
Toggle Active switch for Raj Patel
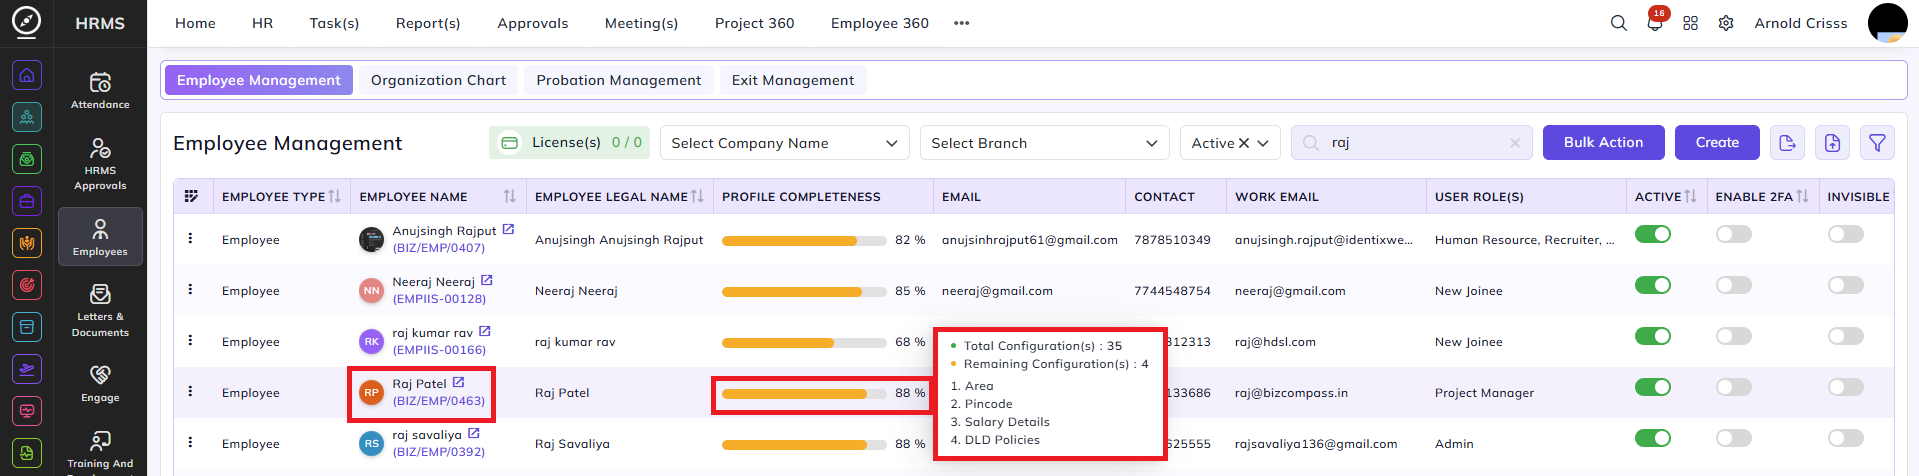pyautogui.click(x=1653, y=387)
